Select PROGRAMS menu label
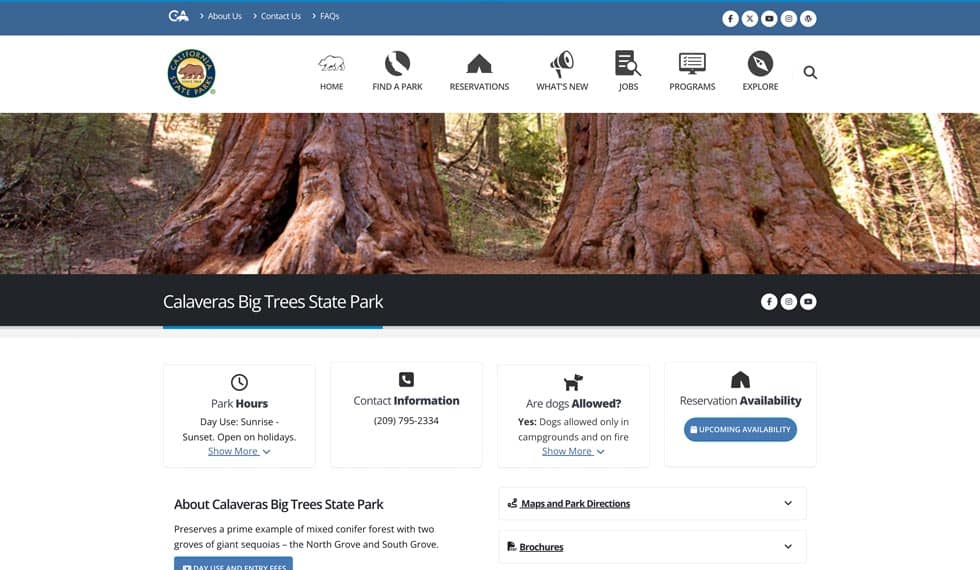This screenshot has width=980, height=570. pos(692,87)
